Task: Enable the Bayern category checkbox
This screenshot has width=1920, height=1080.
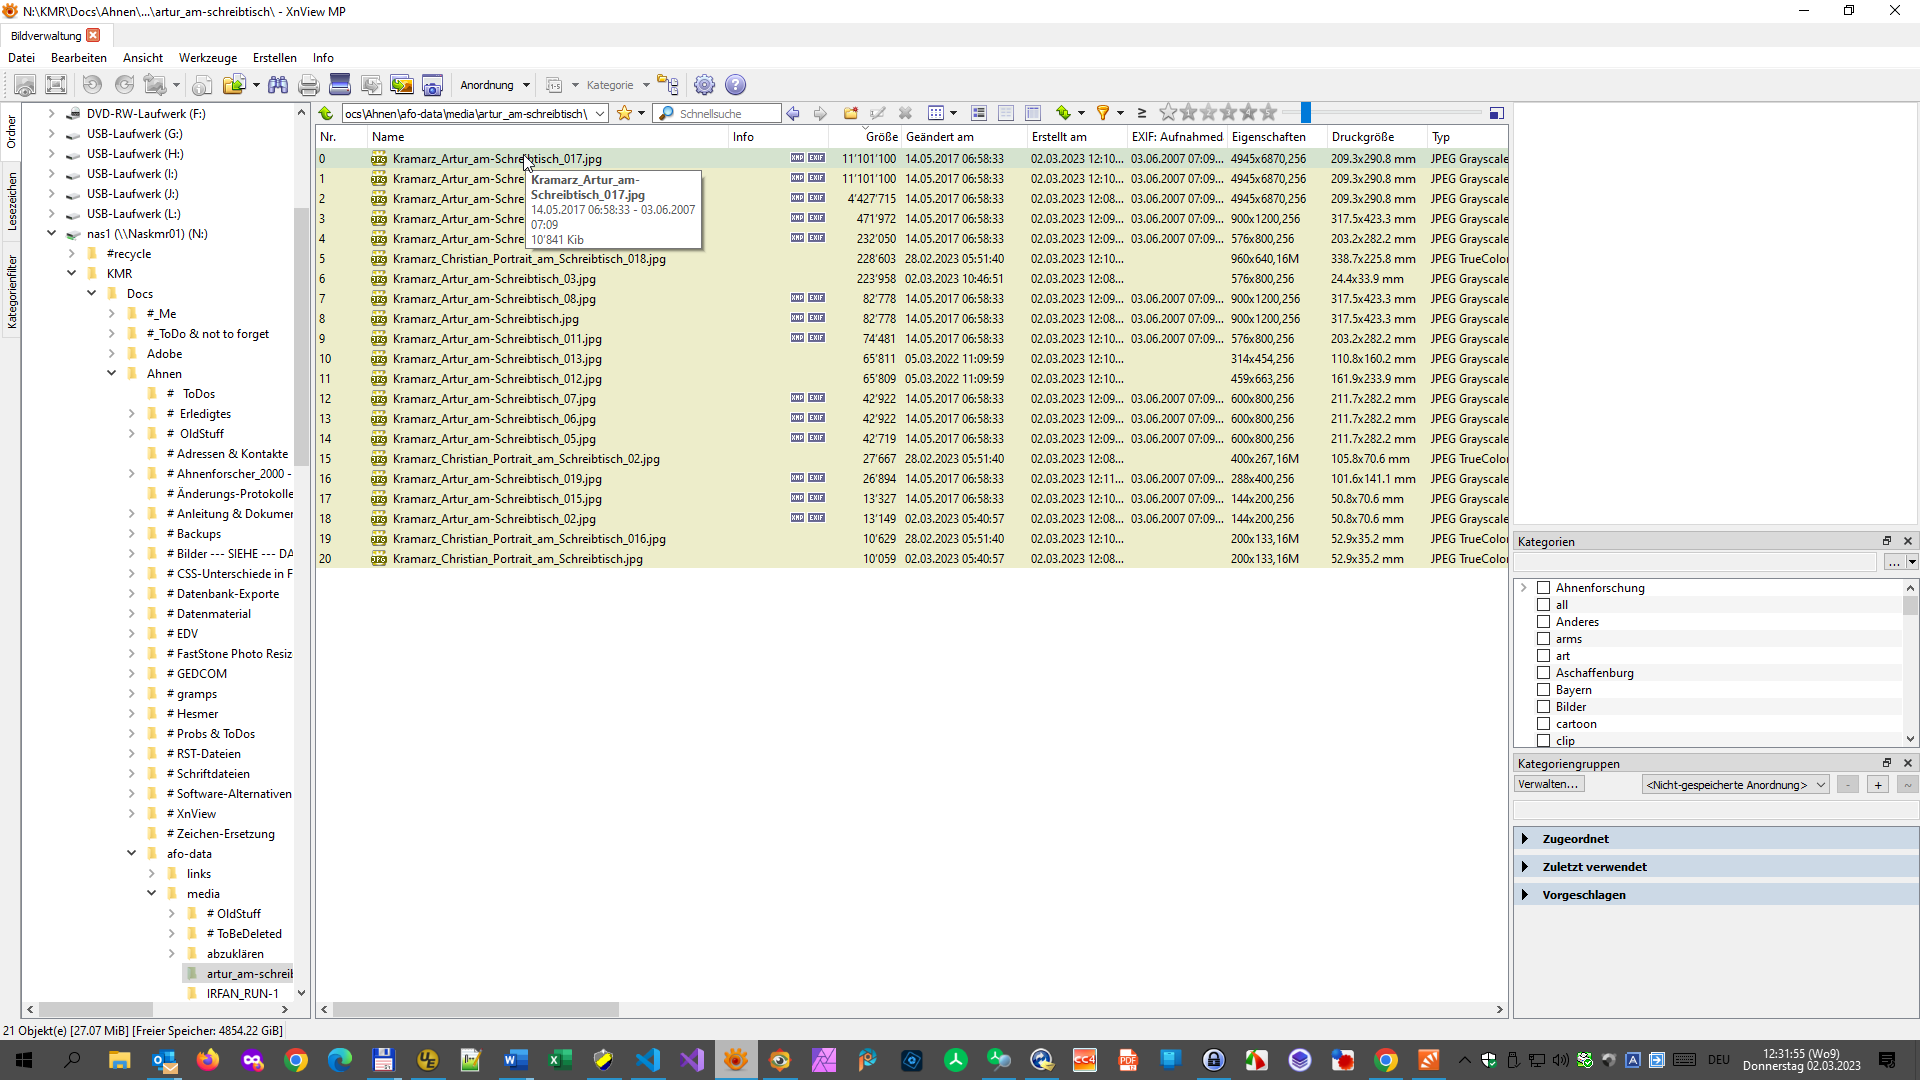Action: coord(1543,690)
